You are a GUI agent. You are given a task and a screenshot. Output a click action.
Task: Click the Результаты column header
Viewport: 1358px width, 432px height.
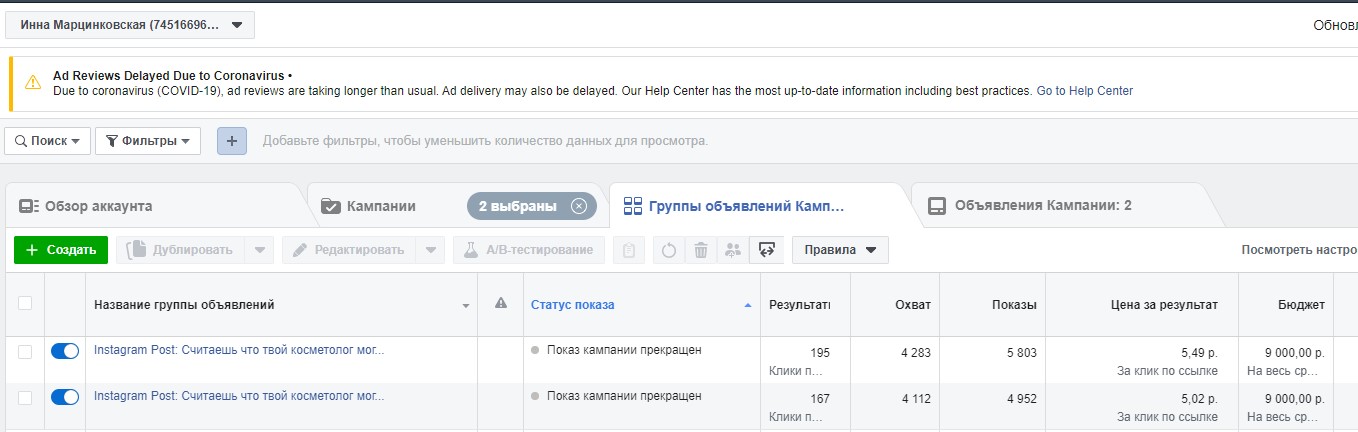coord(799,305)
